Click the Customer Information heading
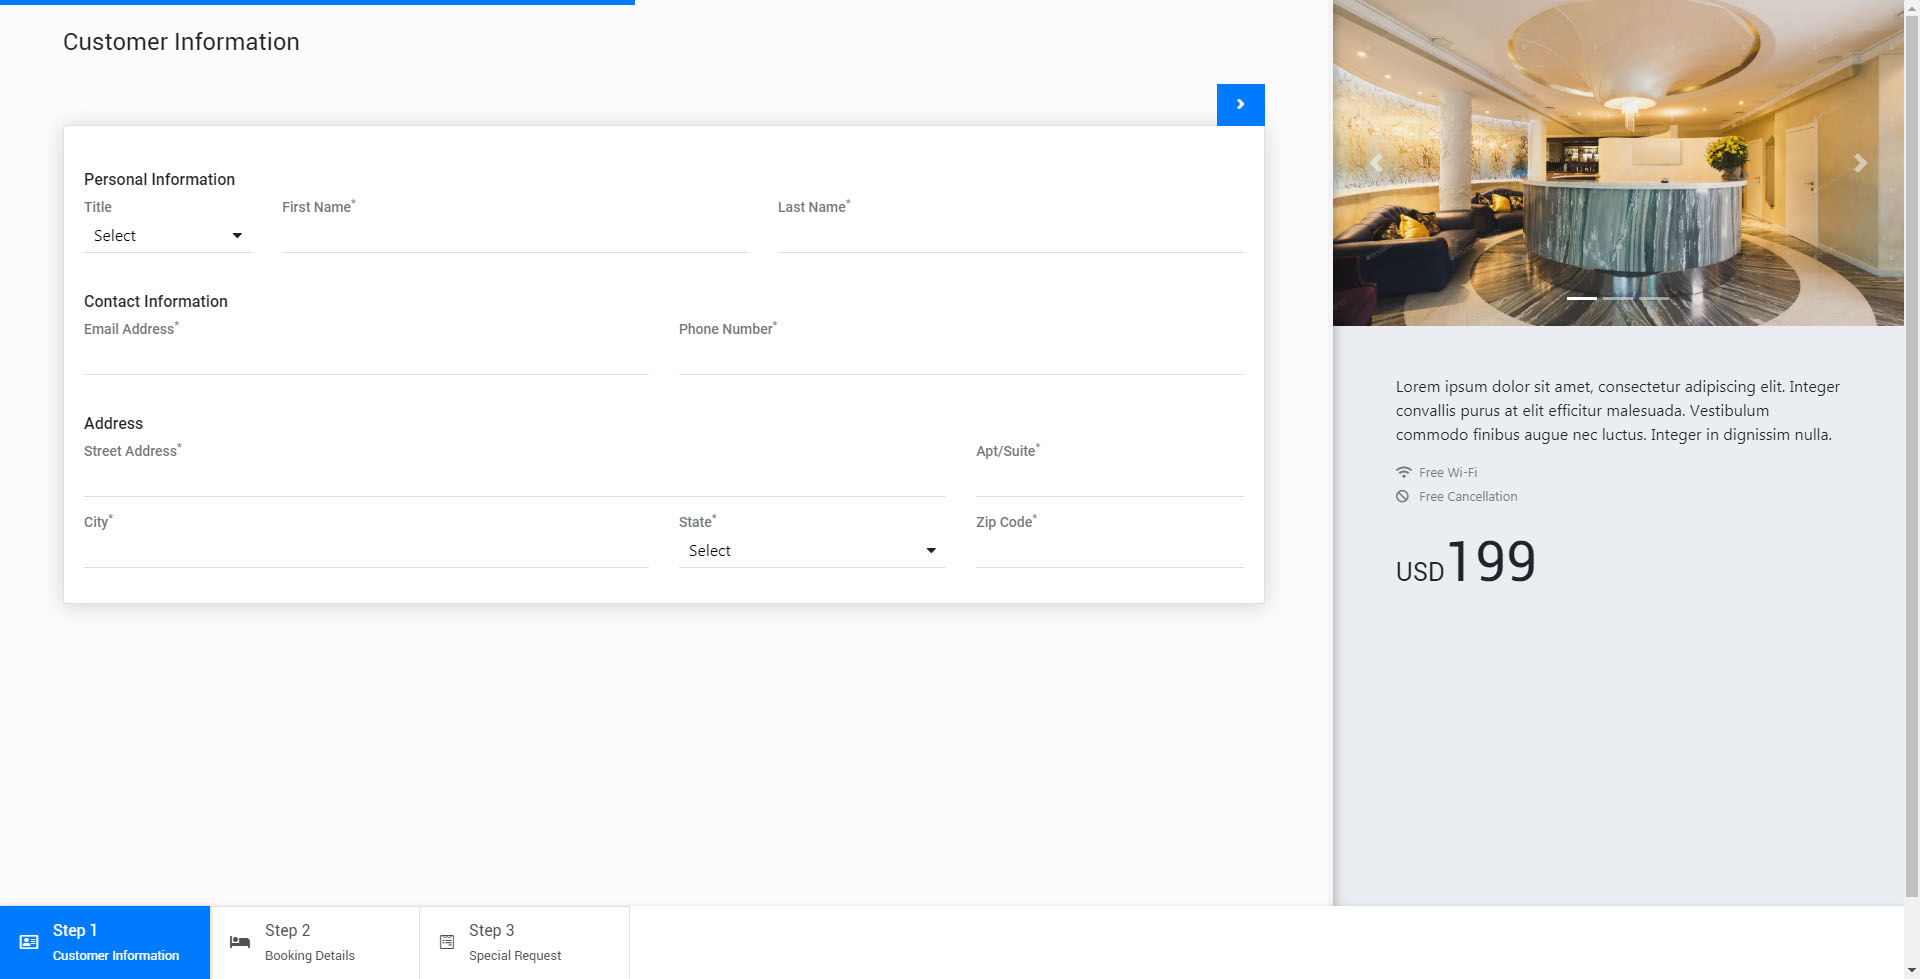Viewport: 1920px width, 979px height. tap(181, 42)
